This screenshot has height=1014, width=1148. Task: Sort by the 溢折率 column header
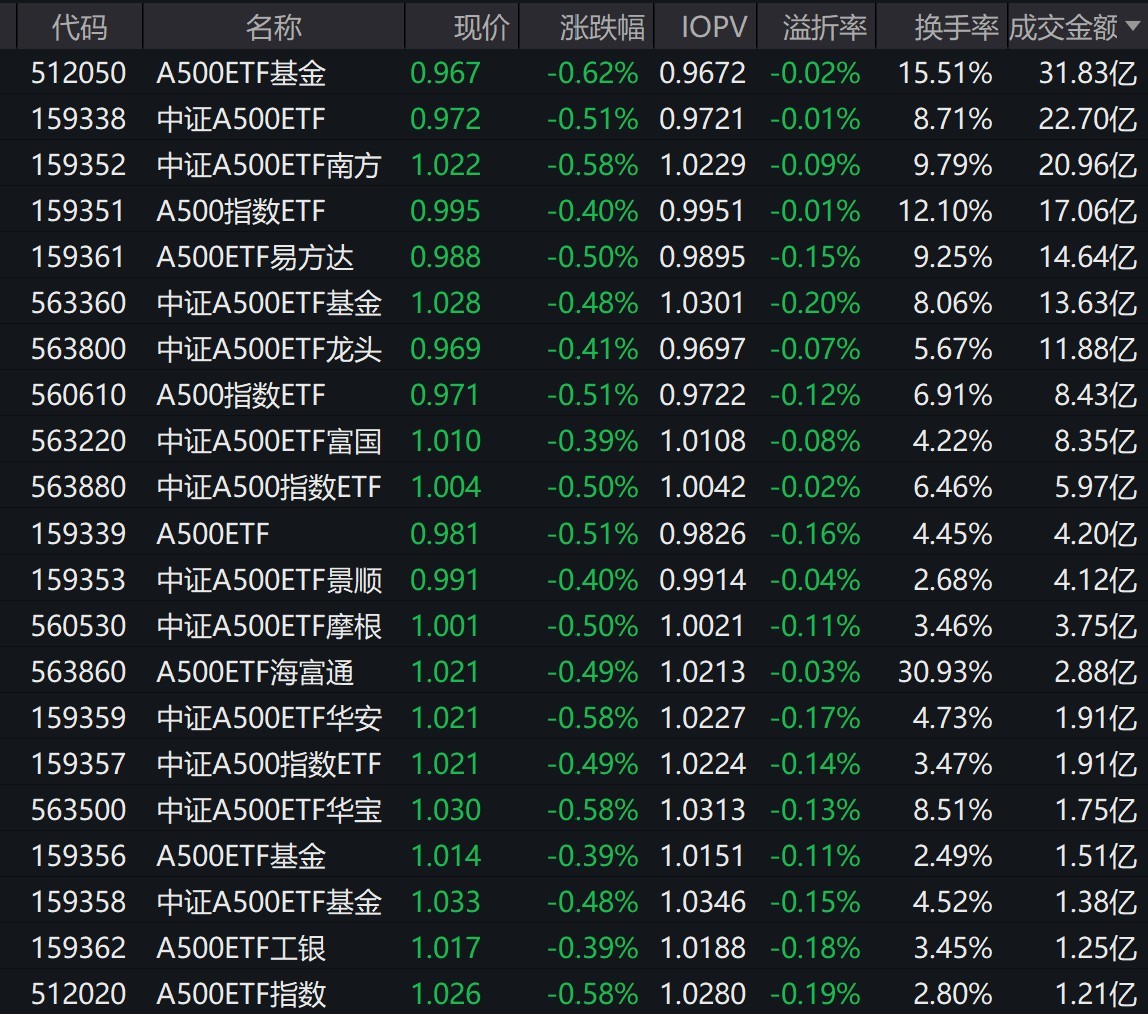point(824,27)
